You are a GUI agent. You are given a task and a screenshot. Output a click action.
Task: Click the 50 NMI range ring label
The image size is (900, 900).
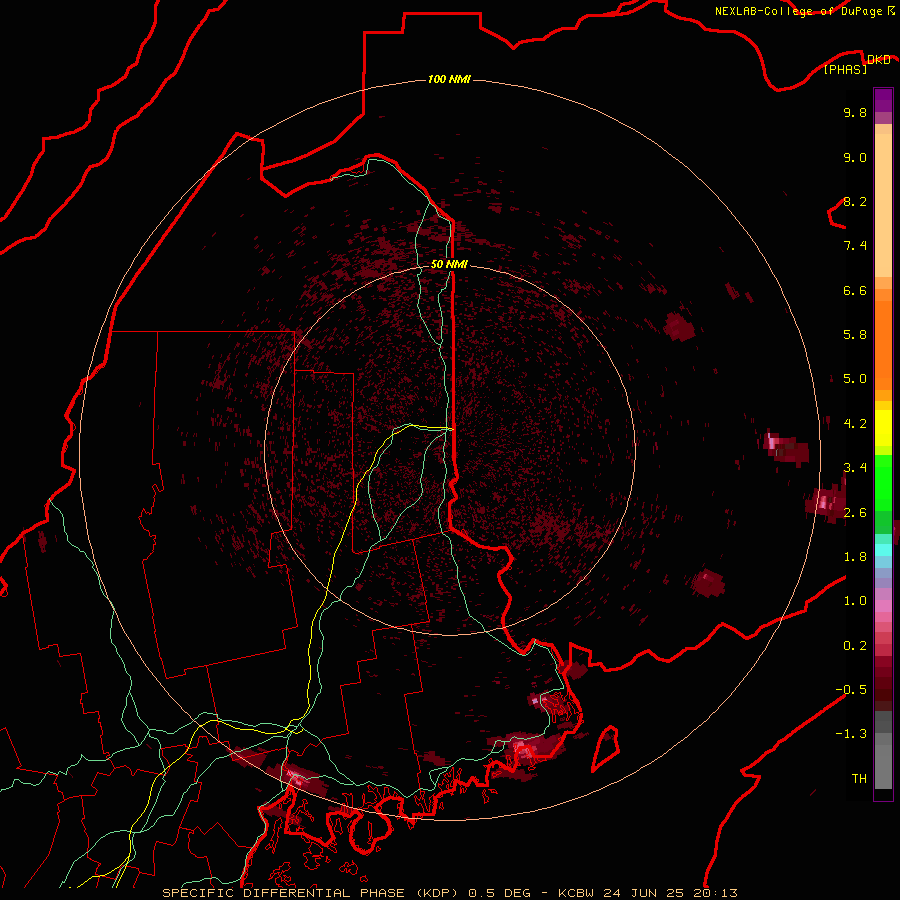click(449, 264)
